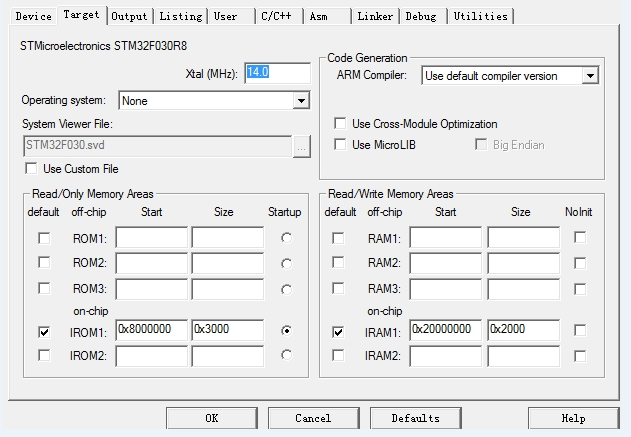The height and width of the screenshot is (437, 631).
Task: Check the RAM3 default checkbox
Action: coord(338,288)
